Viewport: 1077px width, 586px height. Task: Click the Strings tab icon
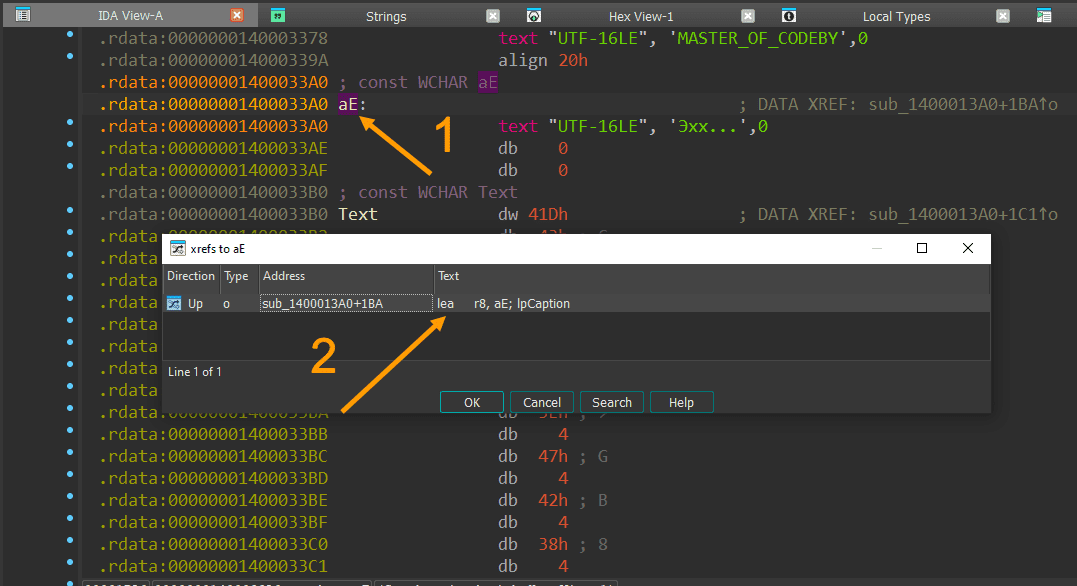[x=279, y=16]
